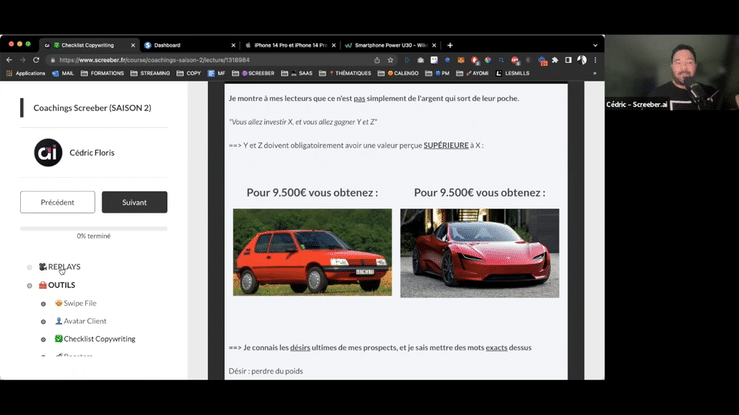Switch to the Smartphone Power U30 tab
Screen dimensions: 739x415
(x=389, y=45)
